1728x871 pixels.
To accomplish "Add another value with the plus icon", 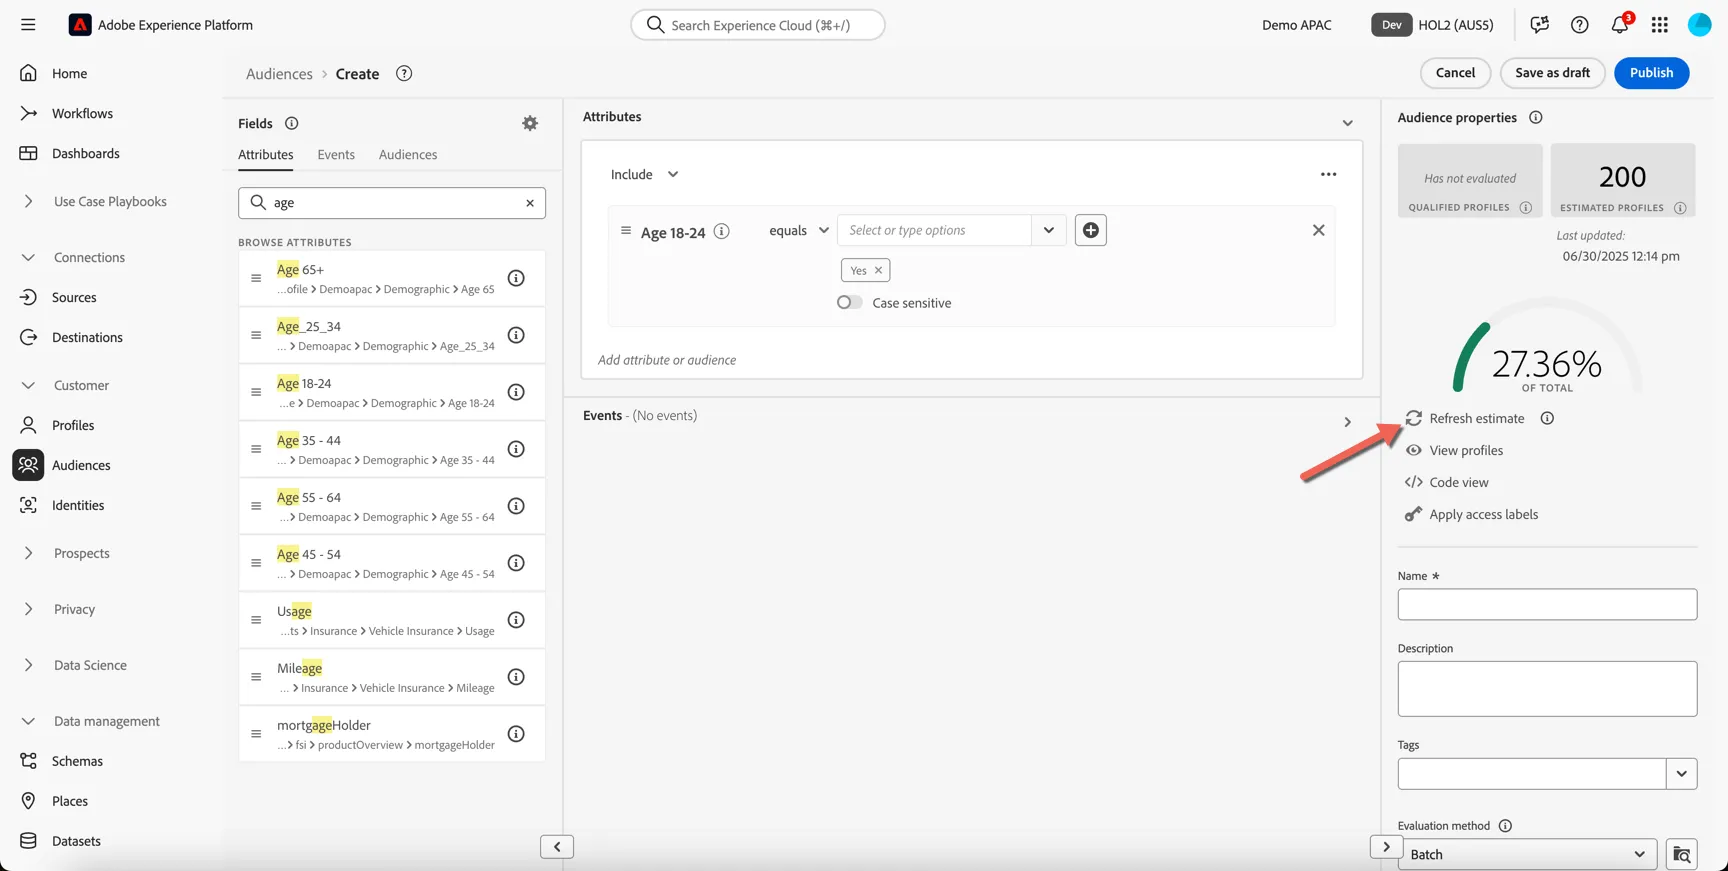I will (x=1091, y=230).
